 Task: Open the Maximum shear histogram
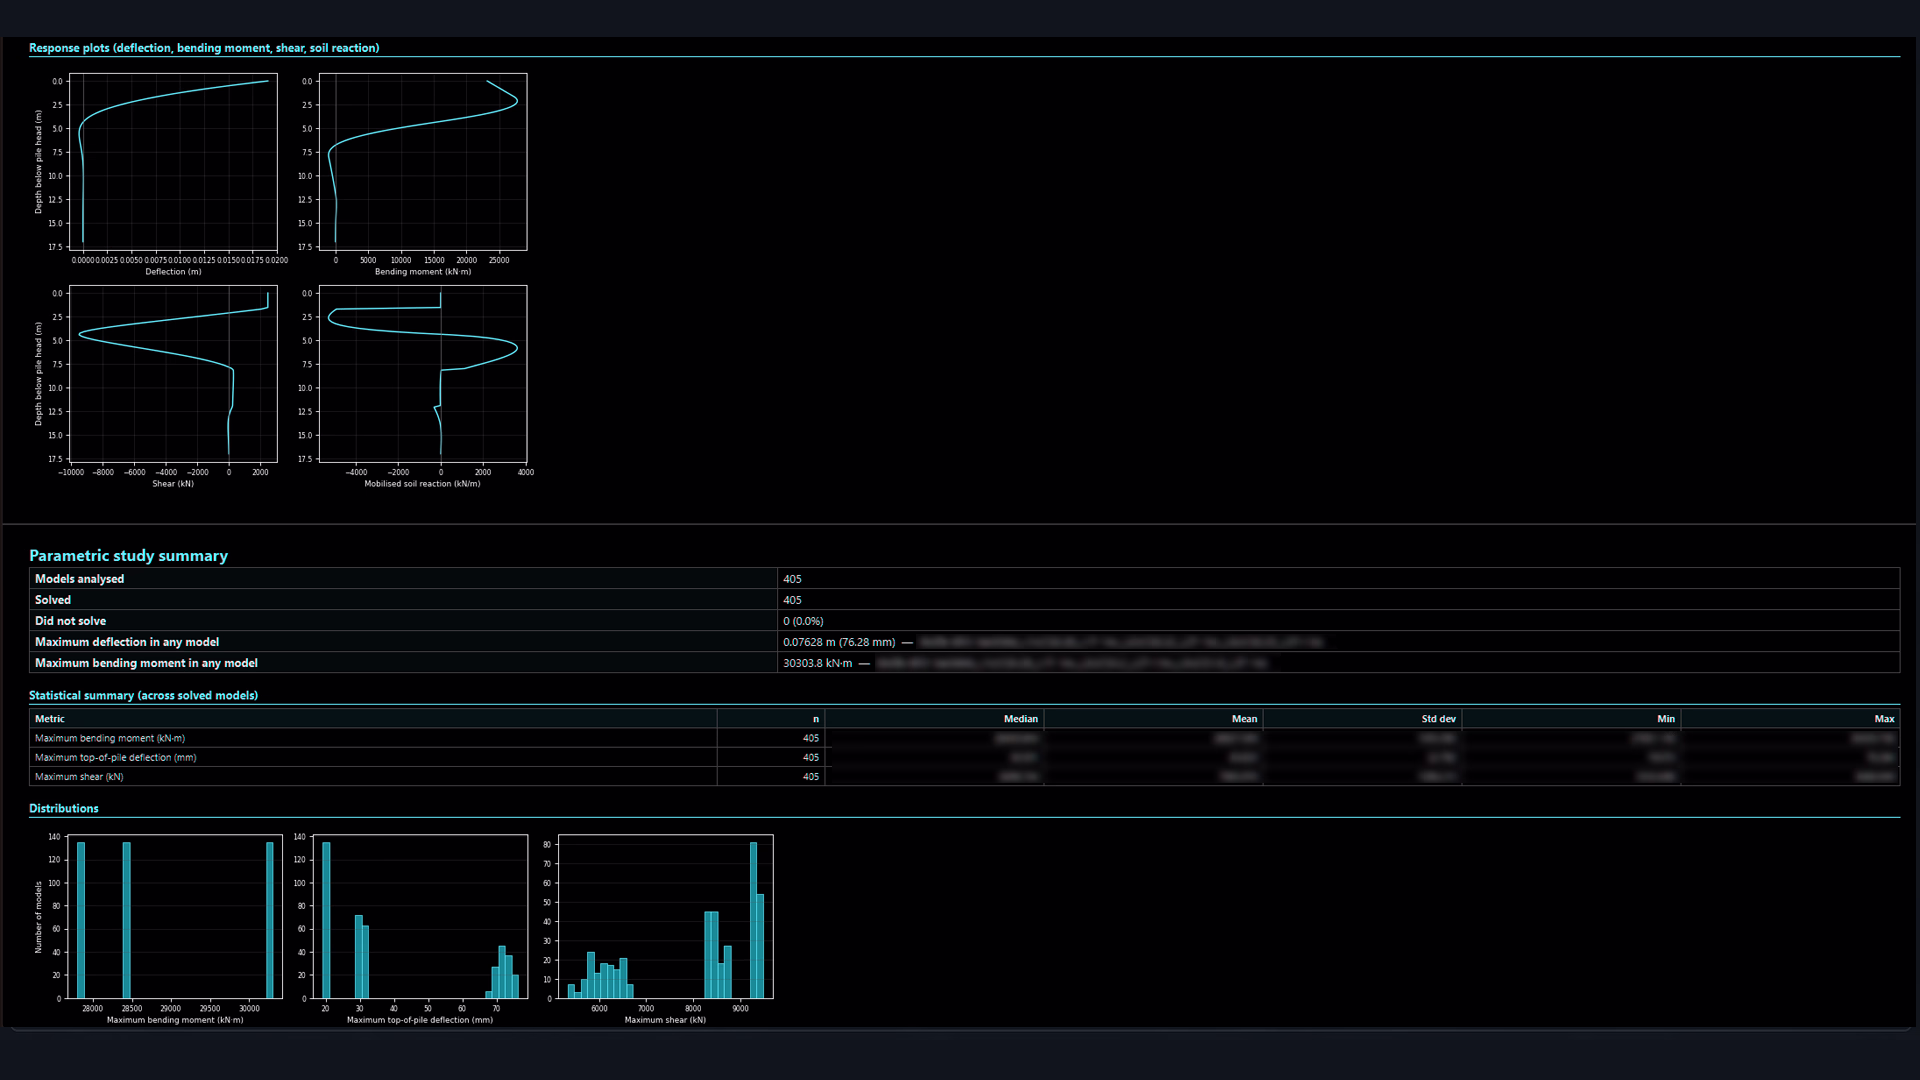(666, 917)
